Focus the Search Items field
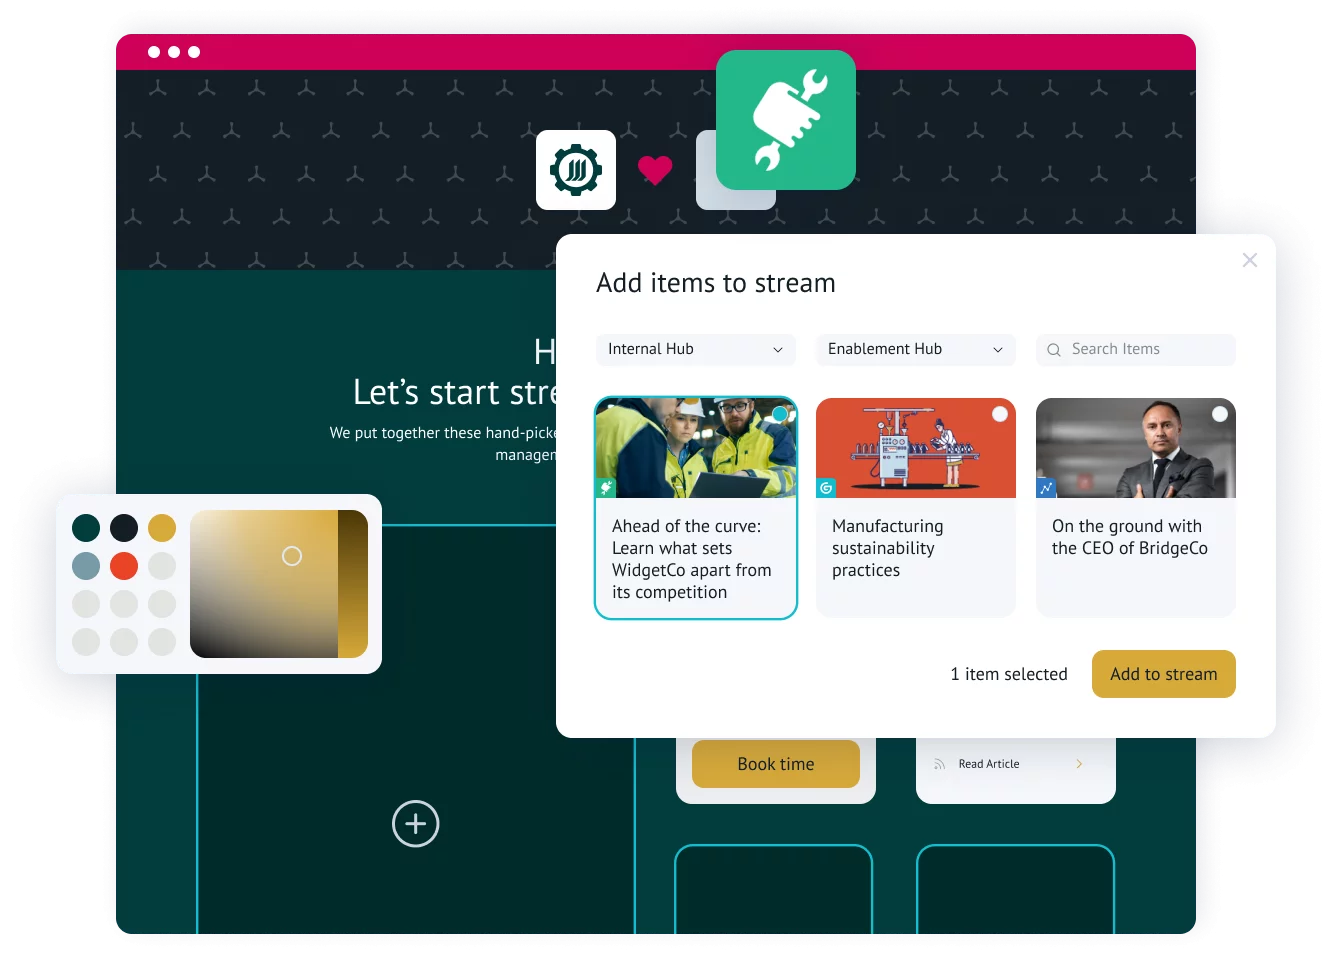This screenshot has width=1332, height=956. [1136, 349]
